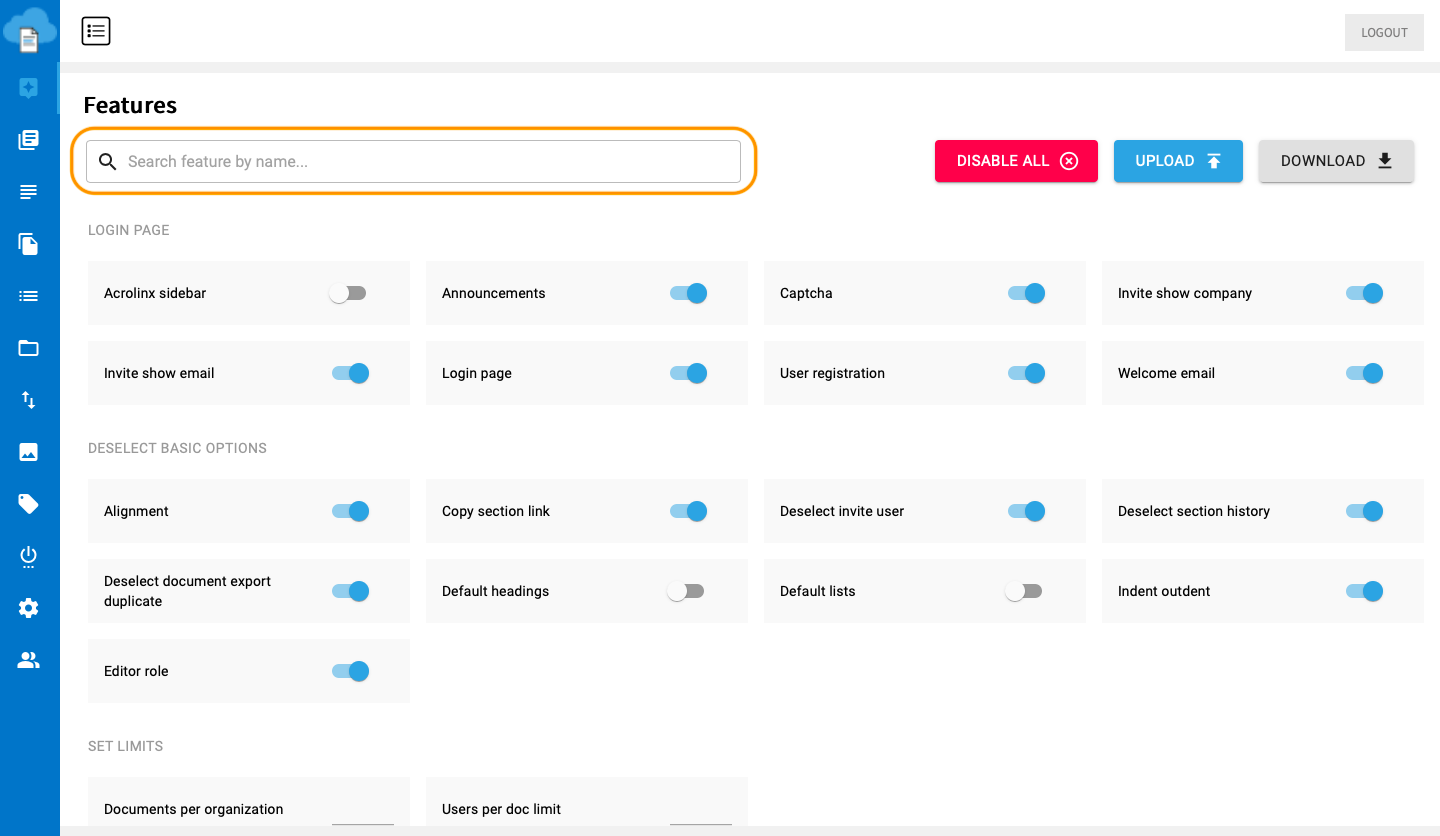Click the LOGIN PAGE section label
This screenshot has width=1440, height=836.
[129, 230]
